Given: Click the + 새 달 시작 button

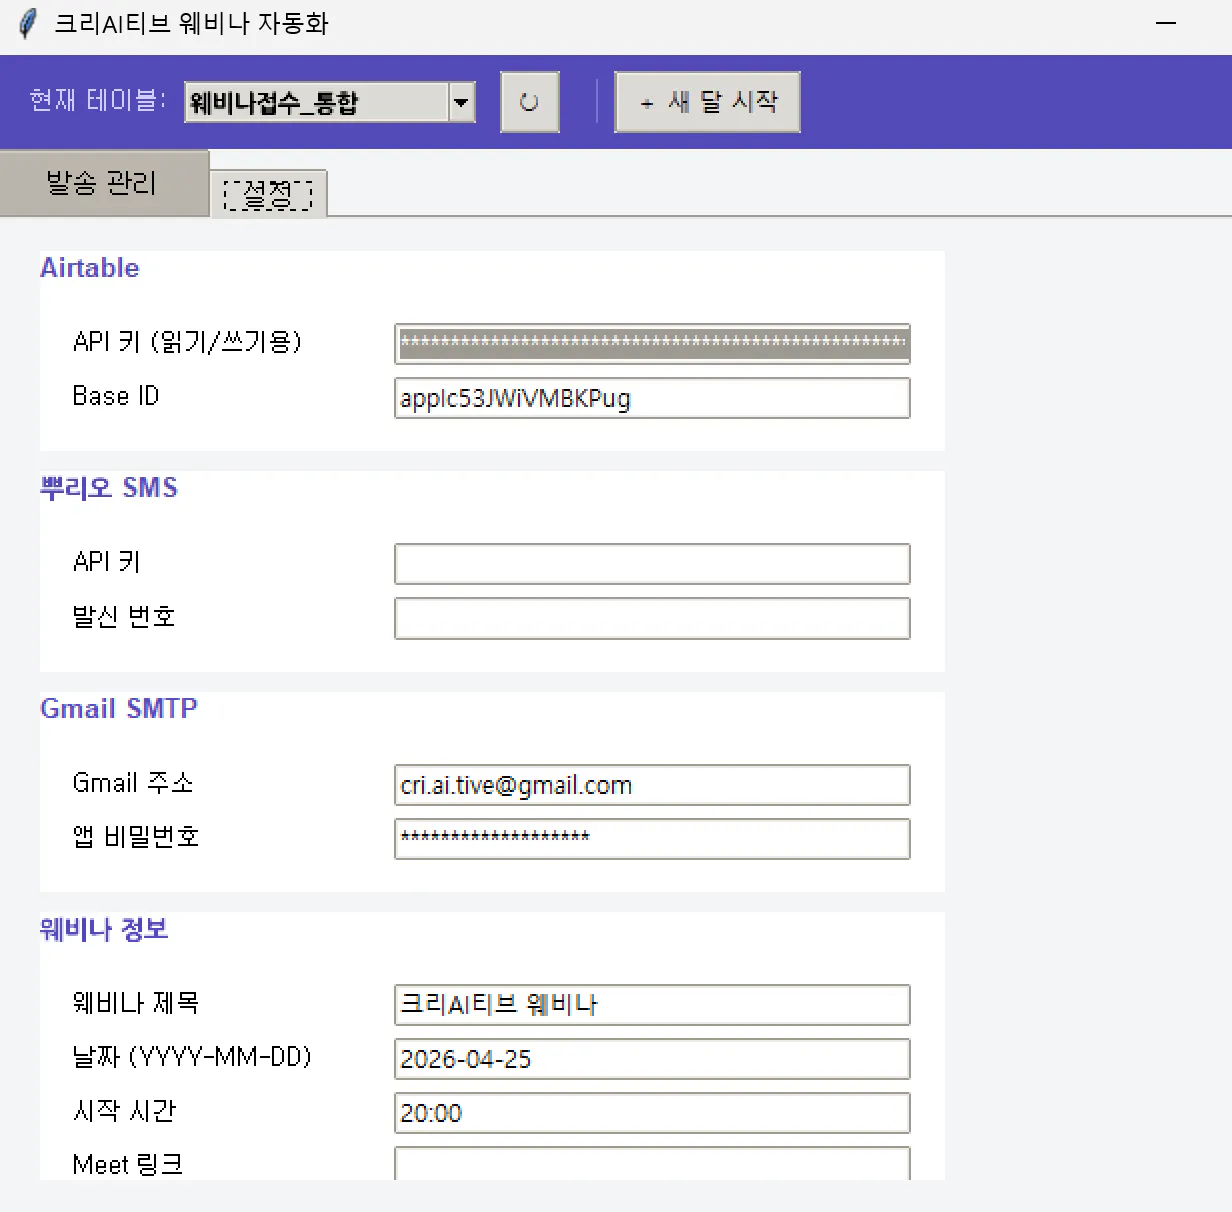Looking at the screenshot, I should (707, 102).
